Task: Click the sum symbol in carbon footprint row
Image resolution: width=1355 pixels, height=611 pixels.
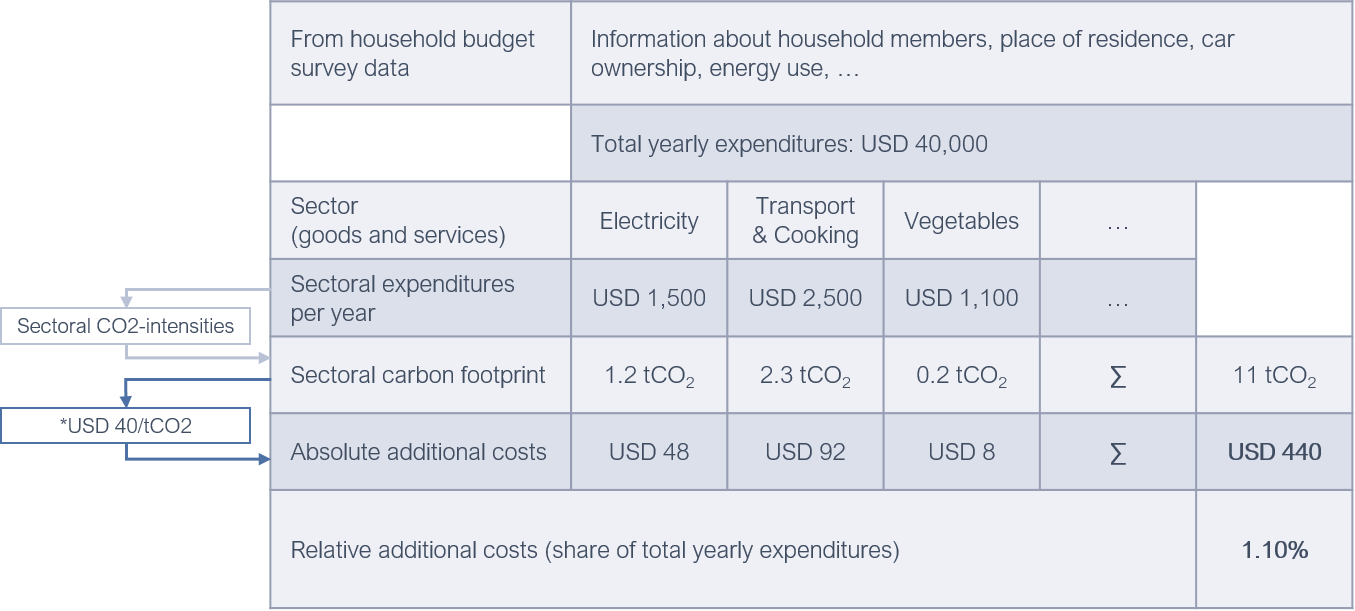Action: (x=1117, y=376)
